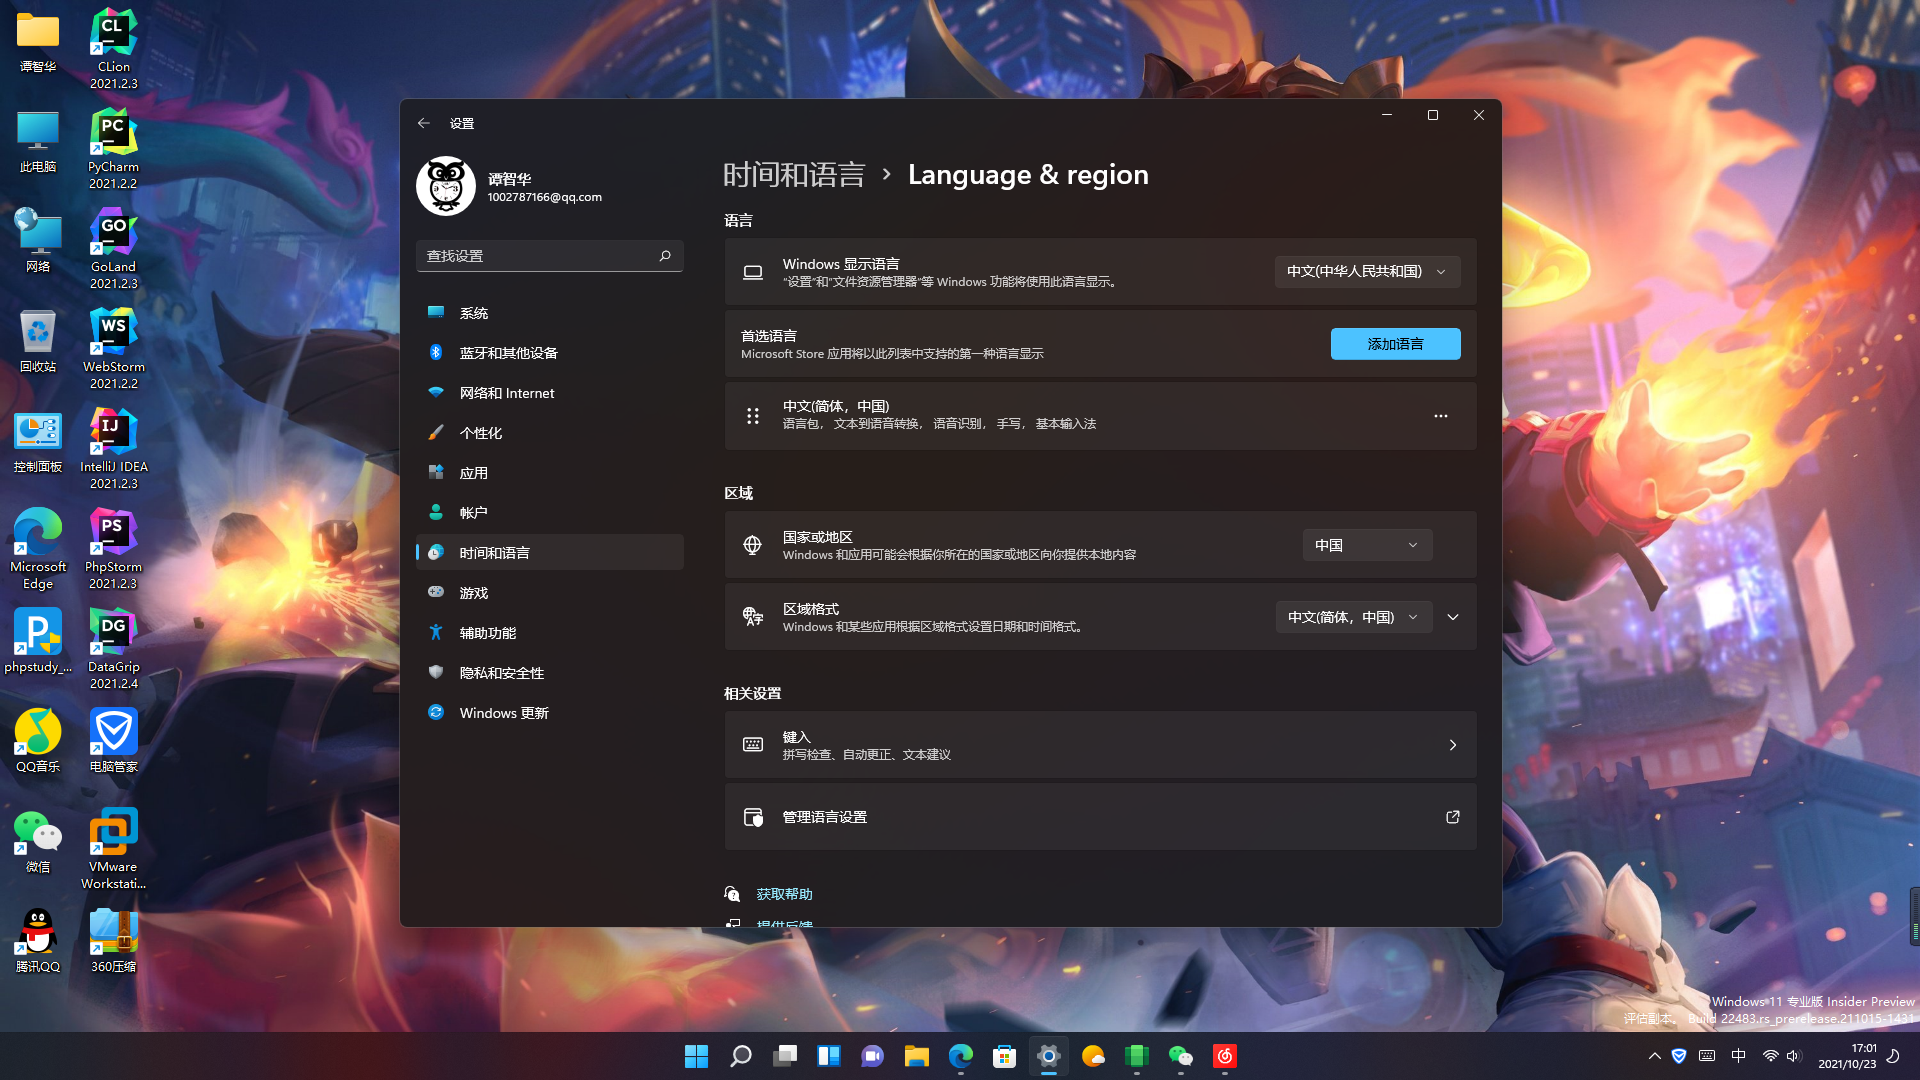This screenshot has width=1920, height=1080.
Task: Select 回收站 desktop icon
Action: 38,341
